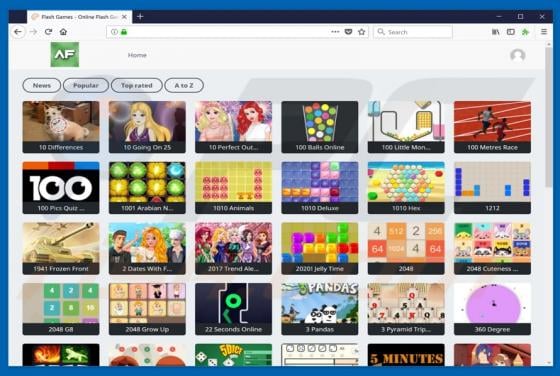This screenshot has height=376, width=560.
Task: Open the 1010 Deluxe game
Action: tap(320, 187)
